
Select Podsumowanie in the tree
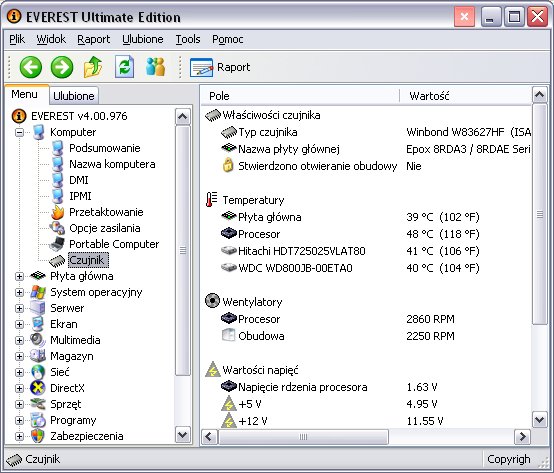[105, 148]
